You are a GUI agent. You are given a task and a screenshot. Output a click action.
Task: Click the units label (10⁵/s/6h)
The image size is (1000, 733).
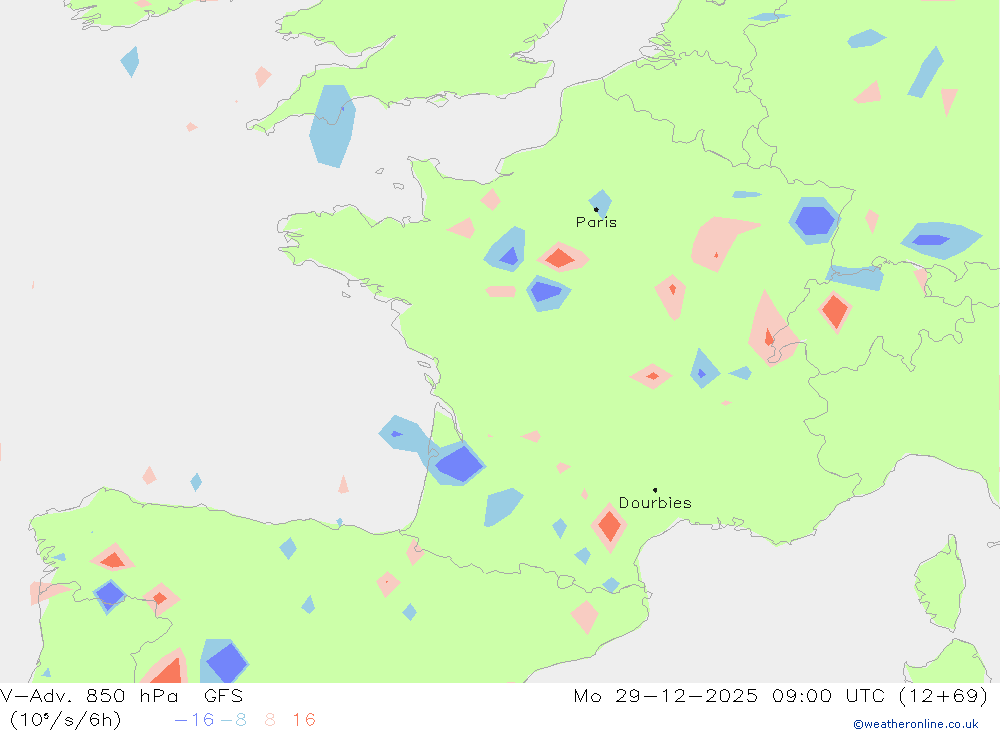pyautogui.click(x=66, y=720)
